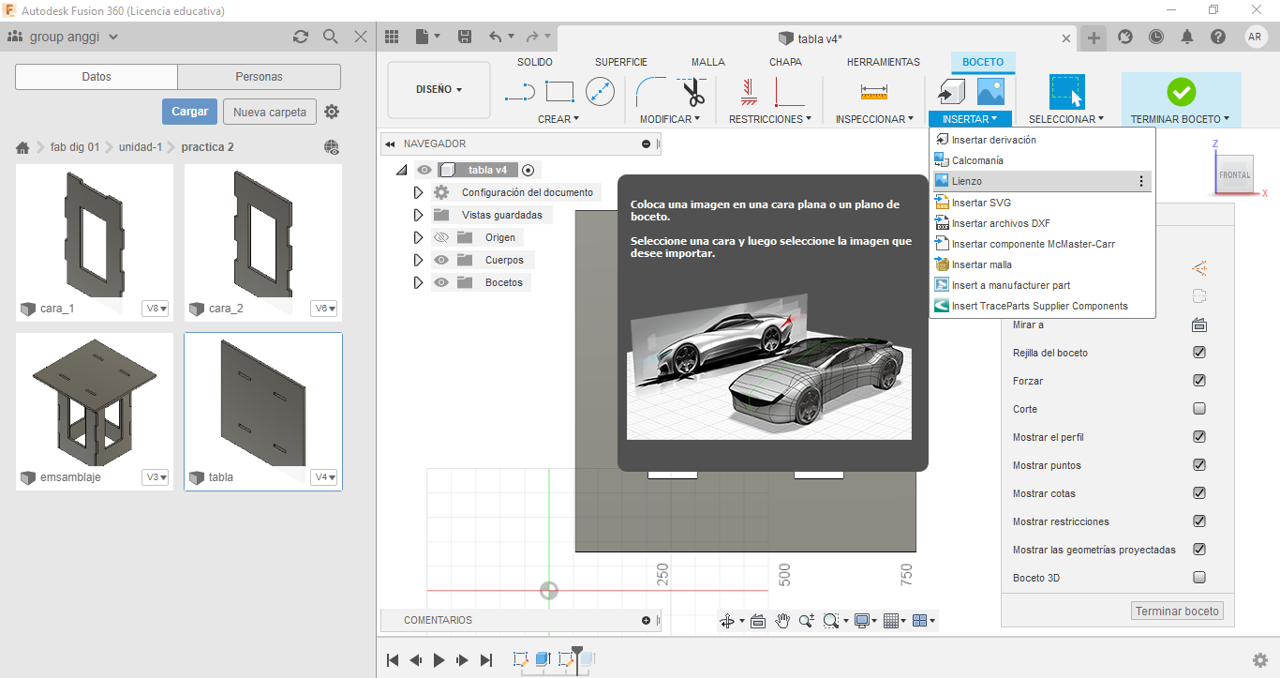The height and width of the screenshot is (678, 1280).
Task: Expand the Bocetos tree node
Action: (x=418, y=283)
